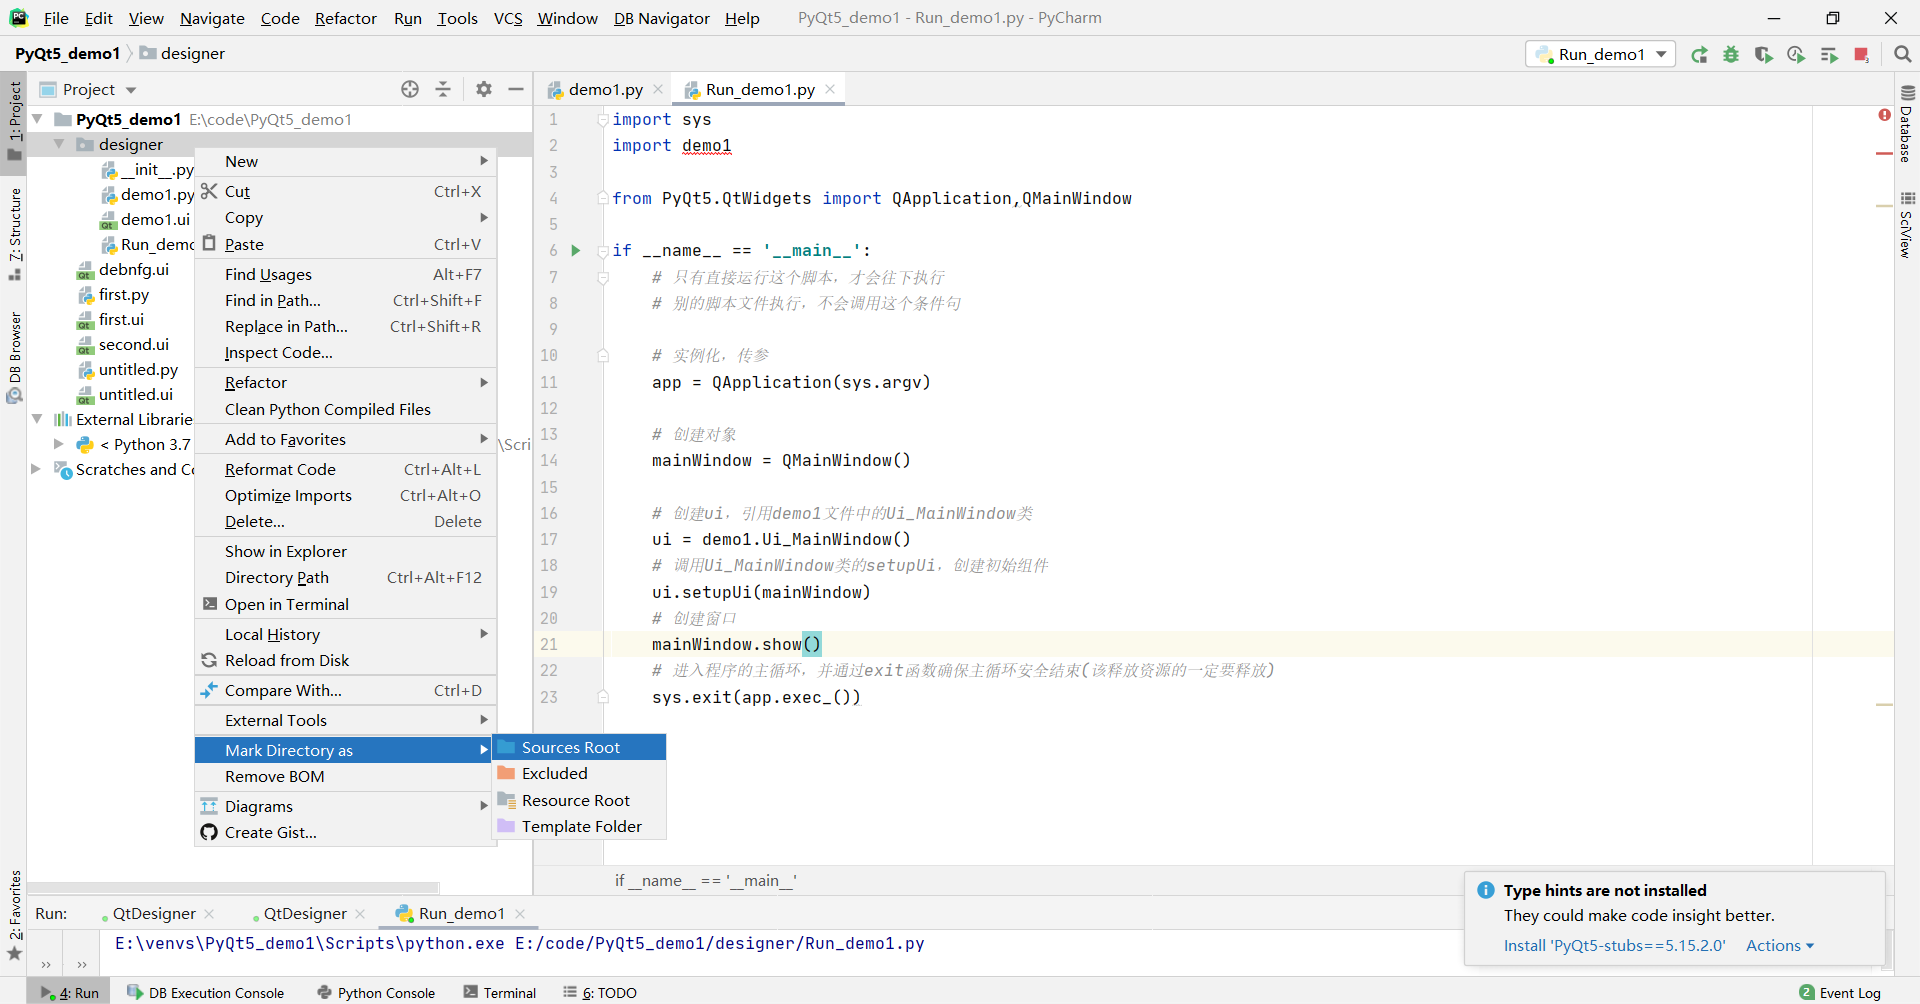Click the Debug bug icon in the toolbar
Image resolution: width=1920 pixels, height=1004 pixels.
click(x=1731, y=55)
